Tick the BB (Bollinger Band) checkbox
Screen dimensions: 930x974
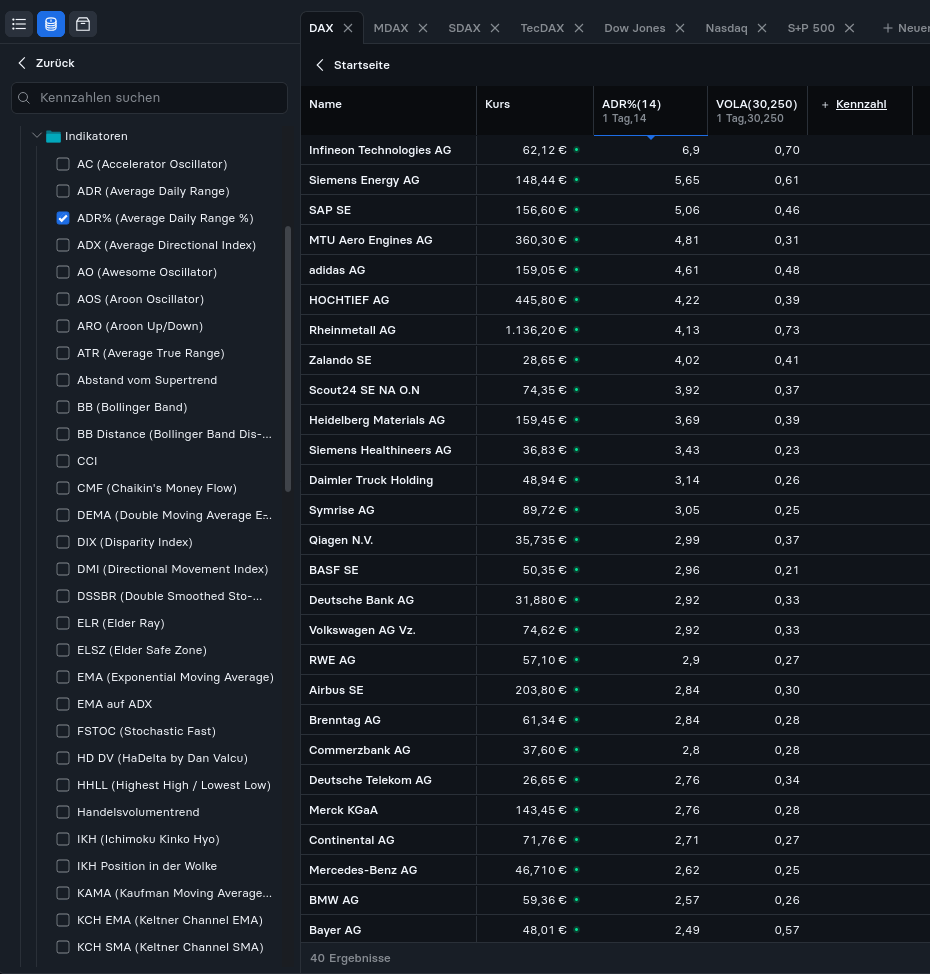(x=63, y=407)
